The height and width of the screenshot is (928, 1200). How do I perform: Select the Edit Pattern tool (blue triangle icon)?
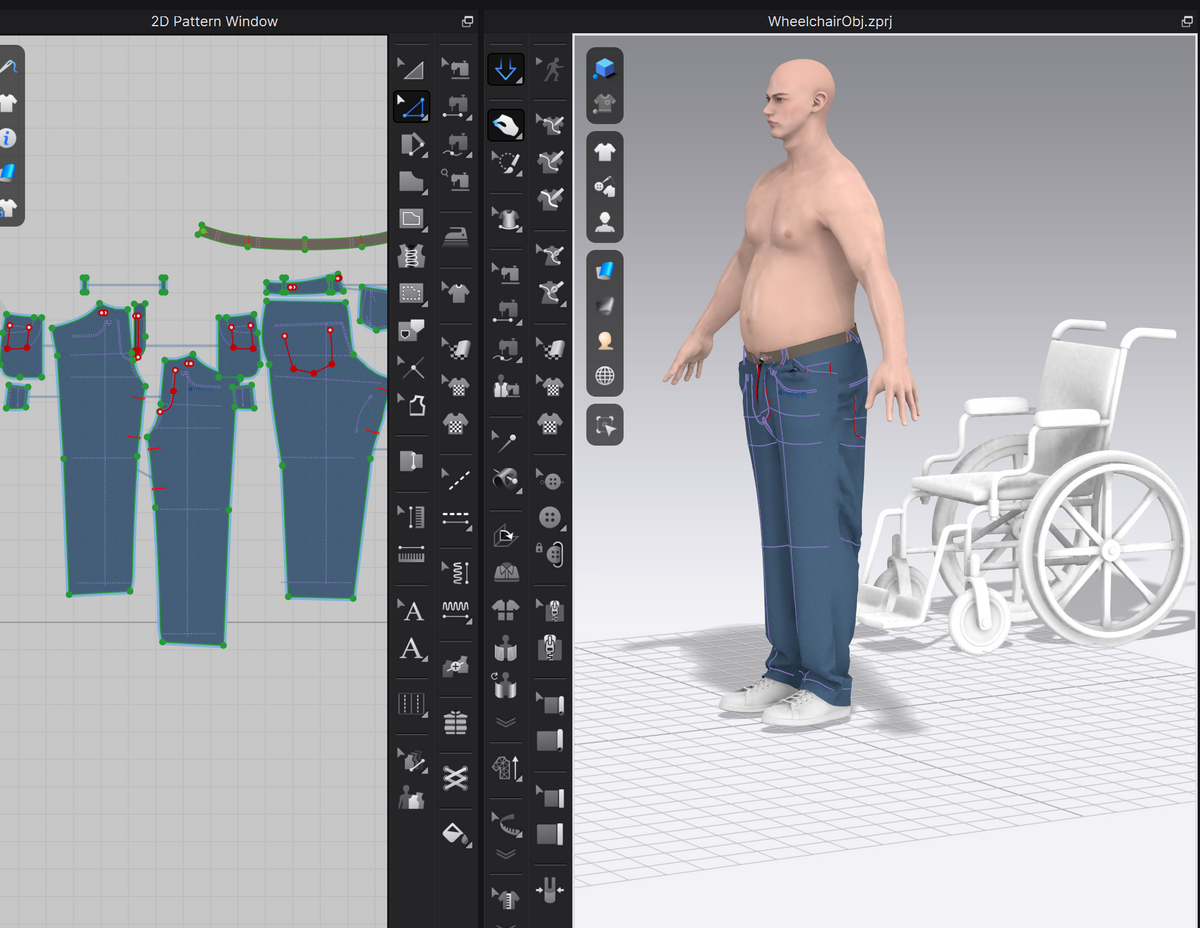coord(411,106)
